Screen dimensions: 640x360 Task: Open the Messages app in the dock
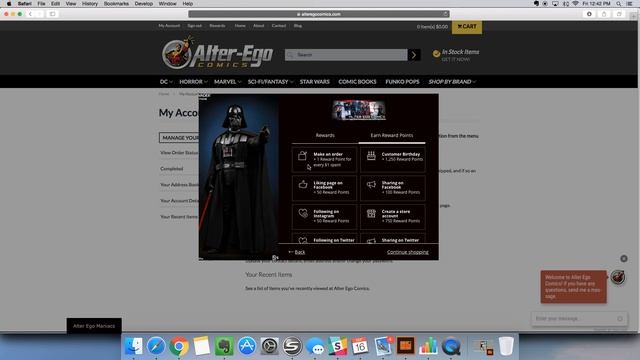(315, 346)
